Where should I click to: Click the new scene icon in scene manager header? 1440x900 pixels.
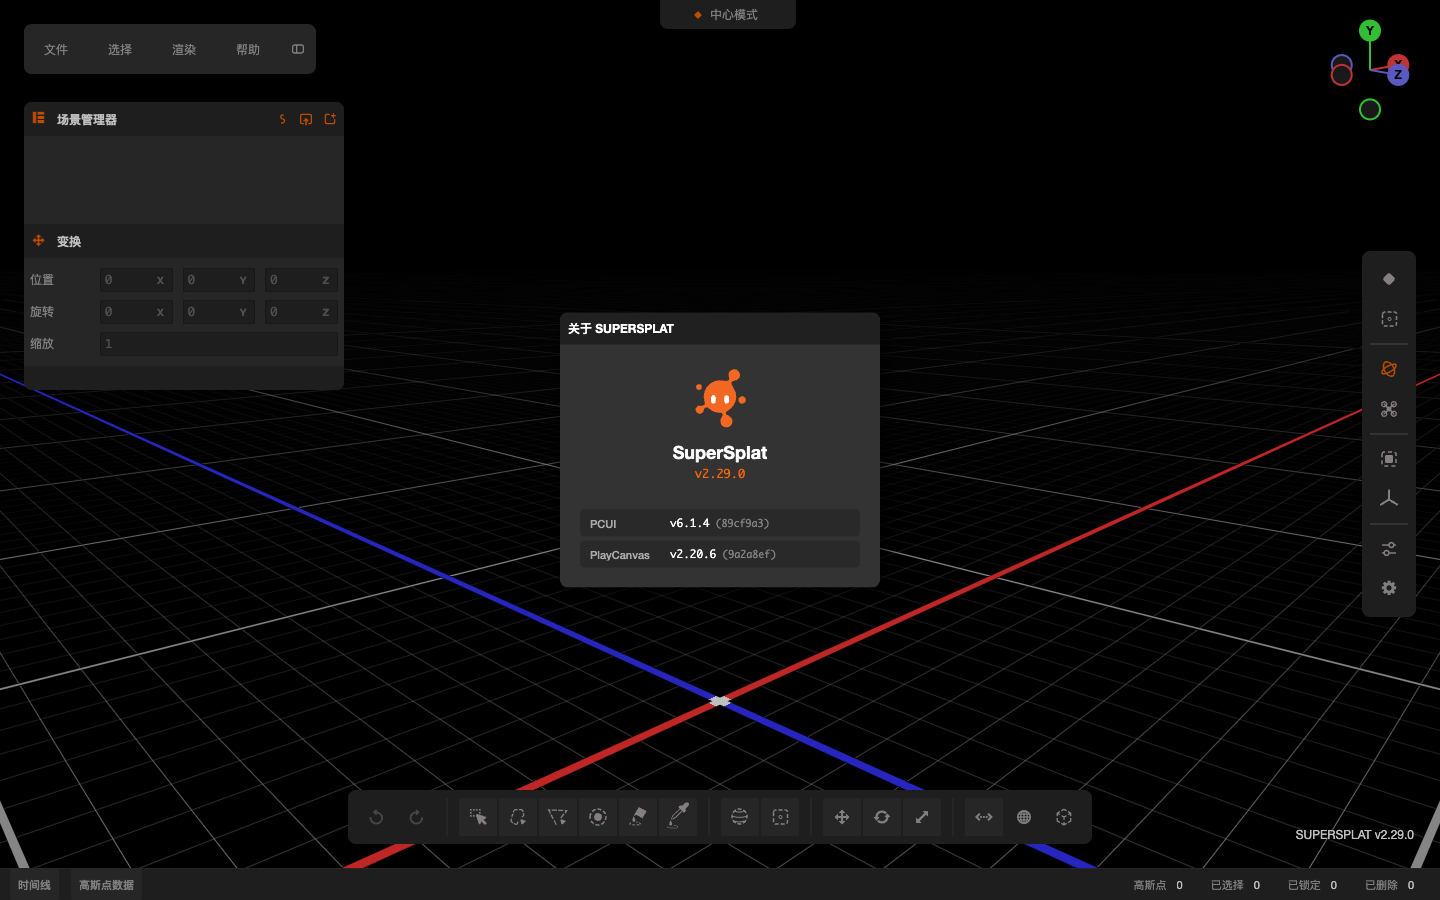click(330, 119)
